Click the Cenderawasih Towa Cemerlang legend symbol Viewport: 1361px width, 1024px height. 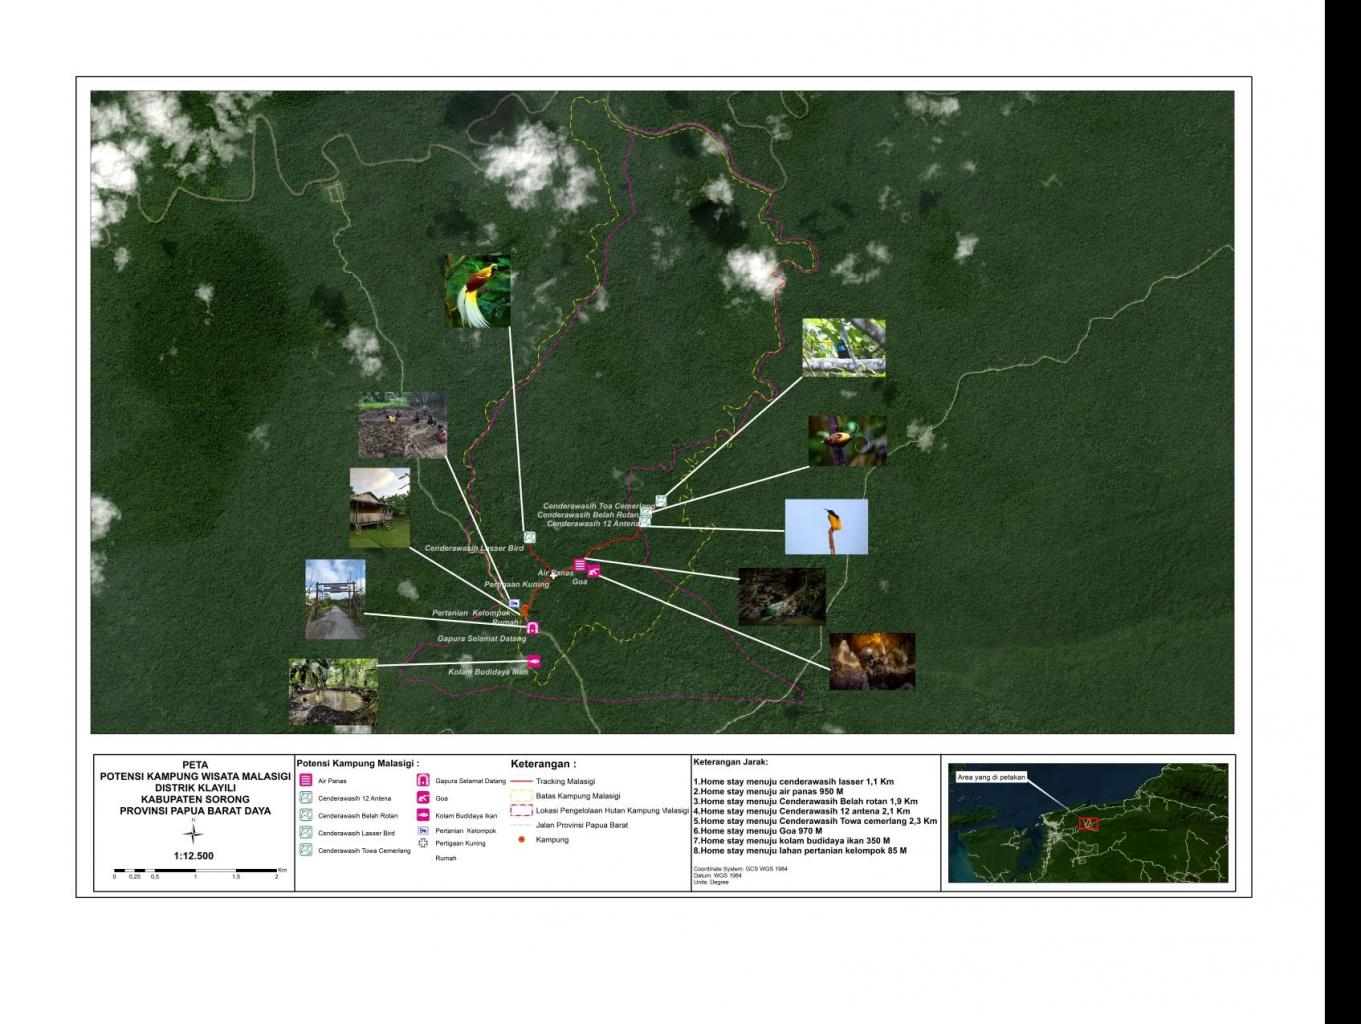[x=306, y=850]
